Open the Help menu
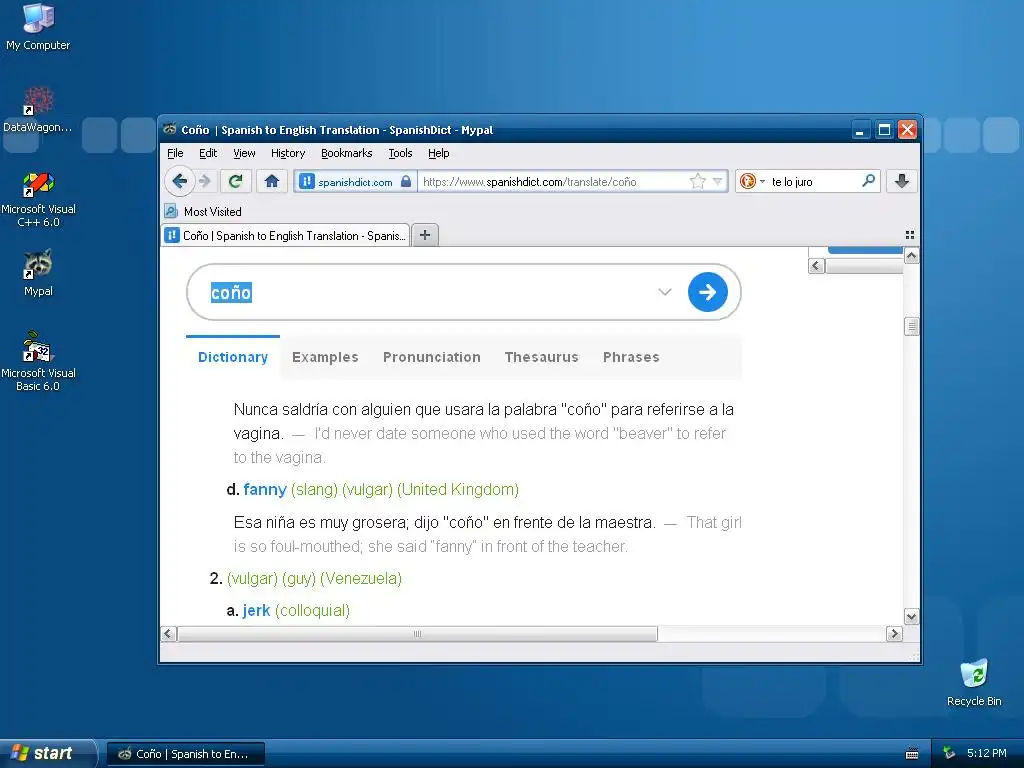 pos(439,153)
